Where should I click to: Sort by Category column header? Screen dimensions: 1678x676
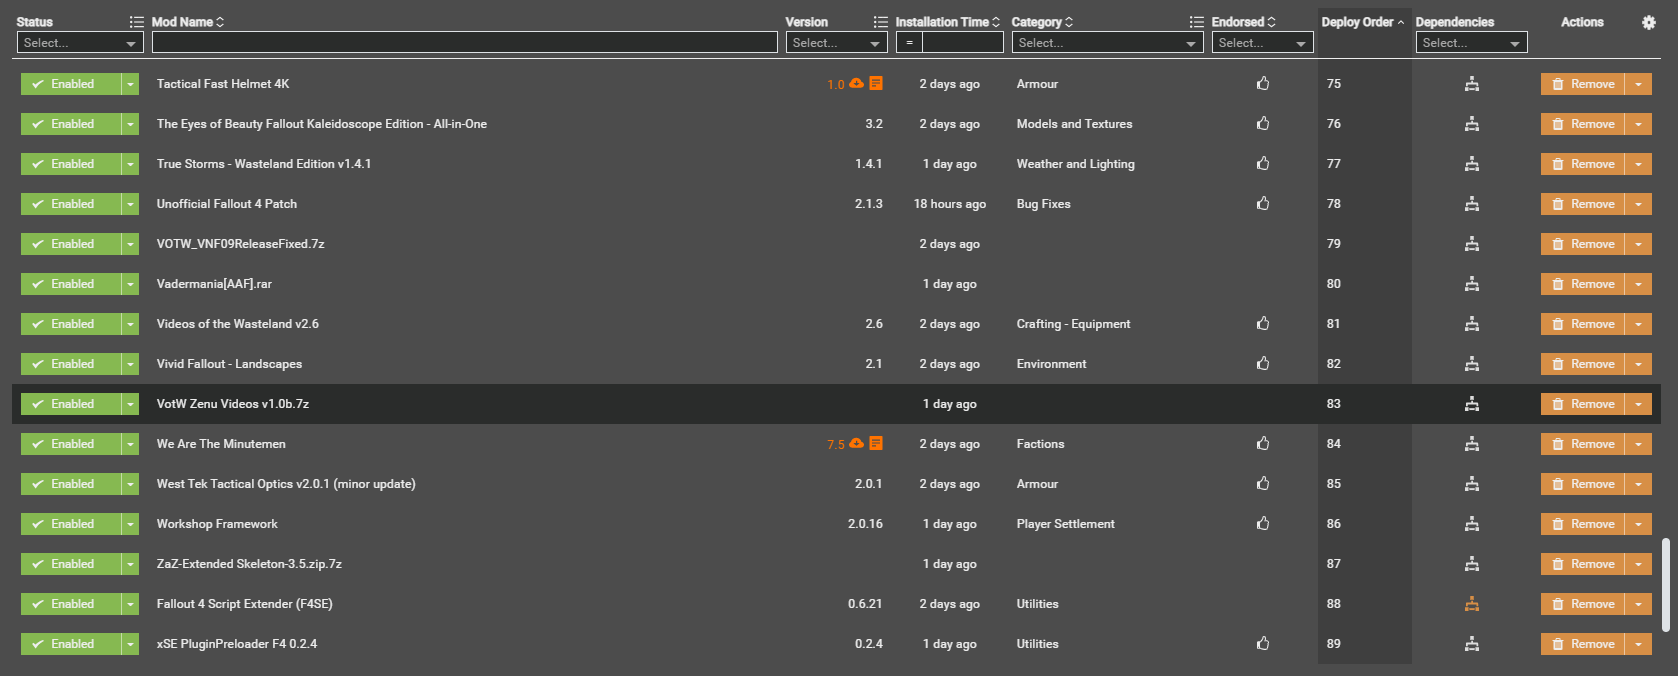[1042, 22]
